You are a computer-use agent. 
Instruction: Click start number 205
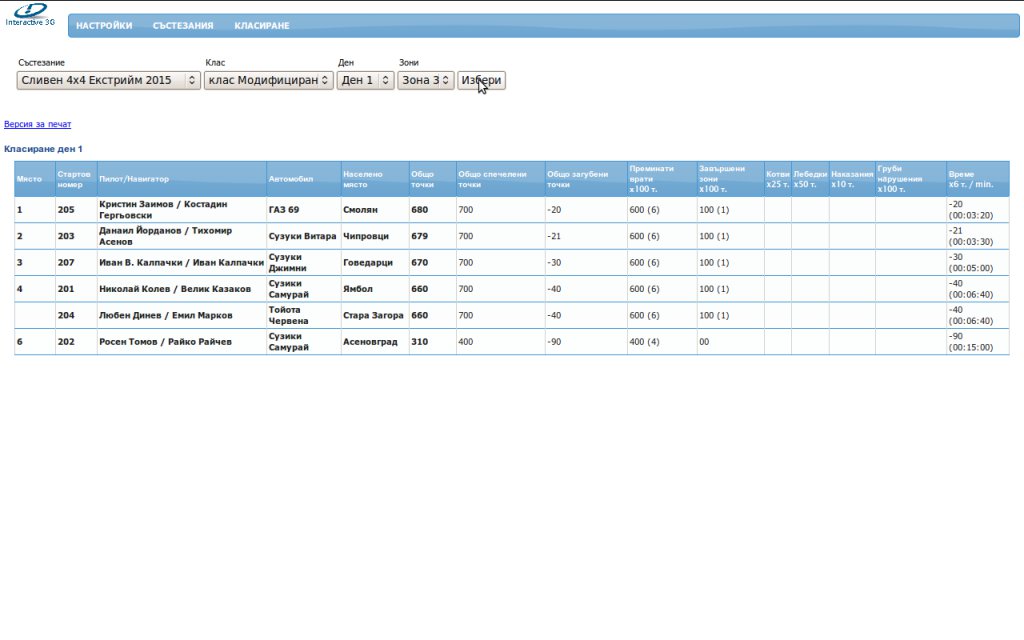(x=66, y=210)
